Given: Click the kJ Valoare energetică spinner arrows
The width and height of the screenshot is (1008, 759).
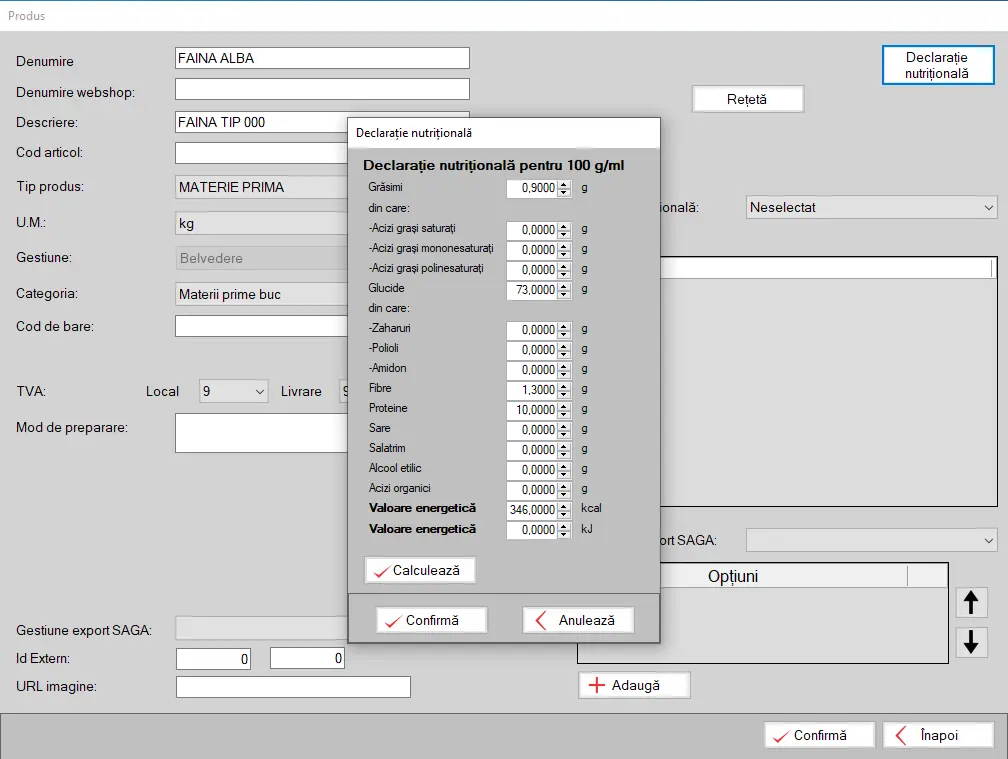Looking at the screenshot, I should (564, 530).
